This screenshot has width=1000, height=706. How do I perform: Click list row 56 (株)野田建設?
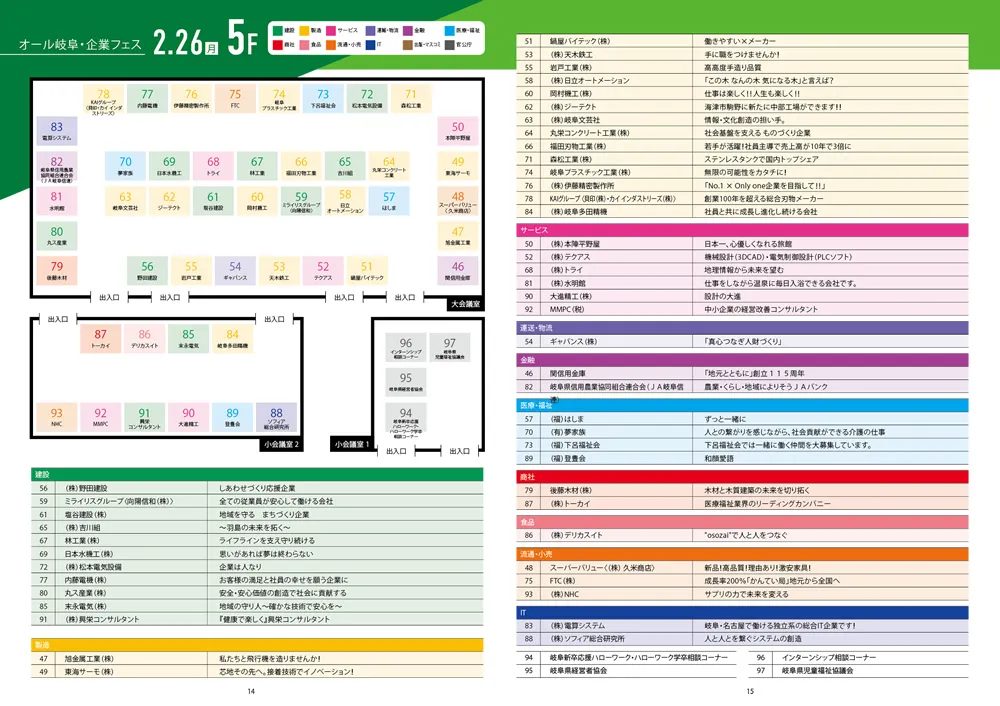pos(257,488)
